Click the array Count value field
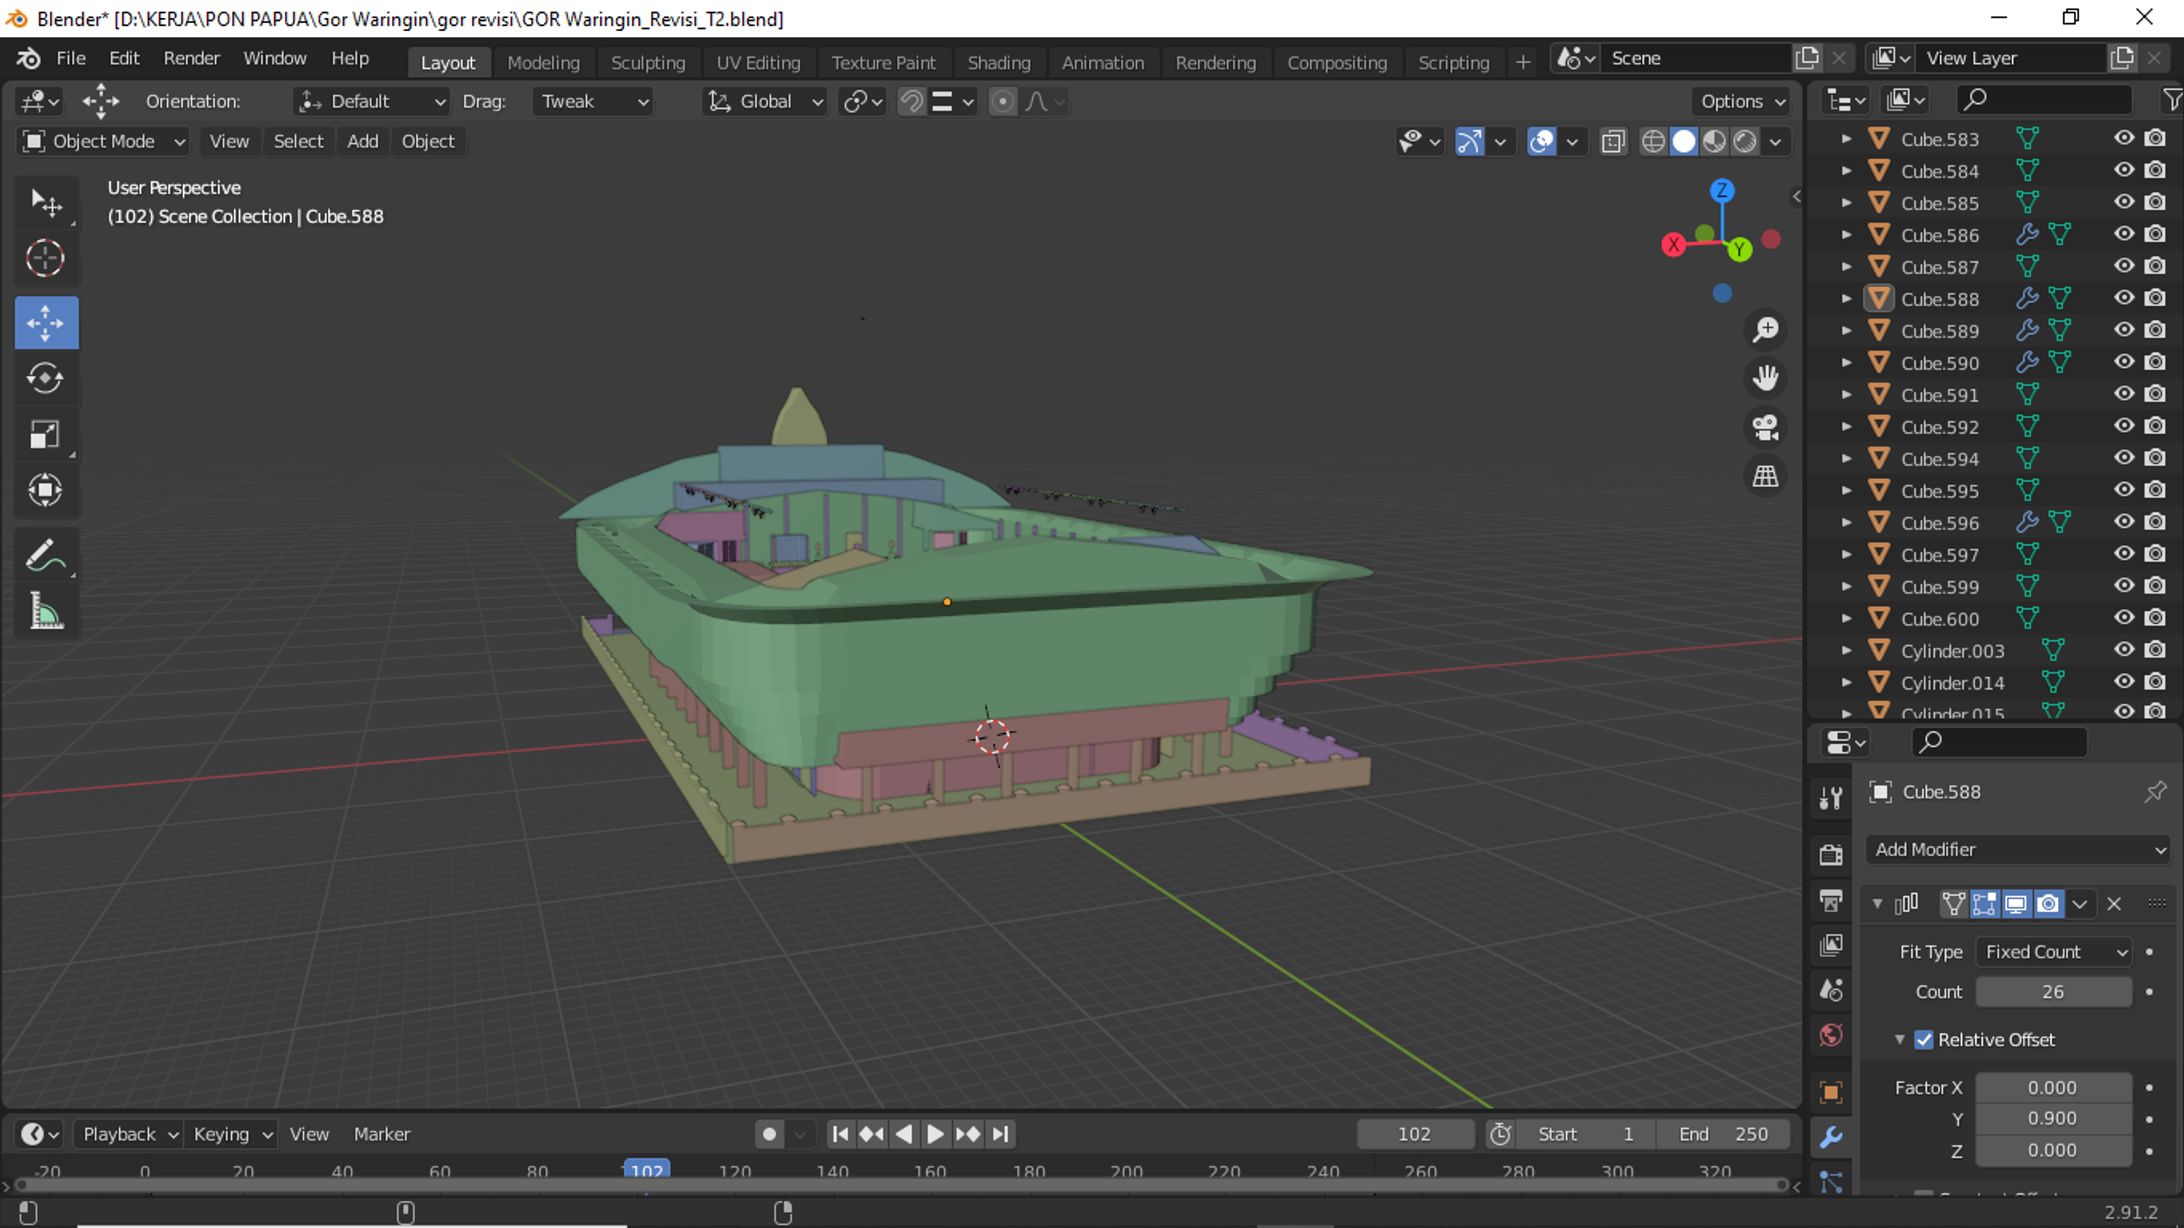Screen dimensions: 2184x1228 2052,992
